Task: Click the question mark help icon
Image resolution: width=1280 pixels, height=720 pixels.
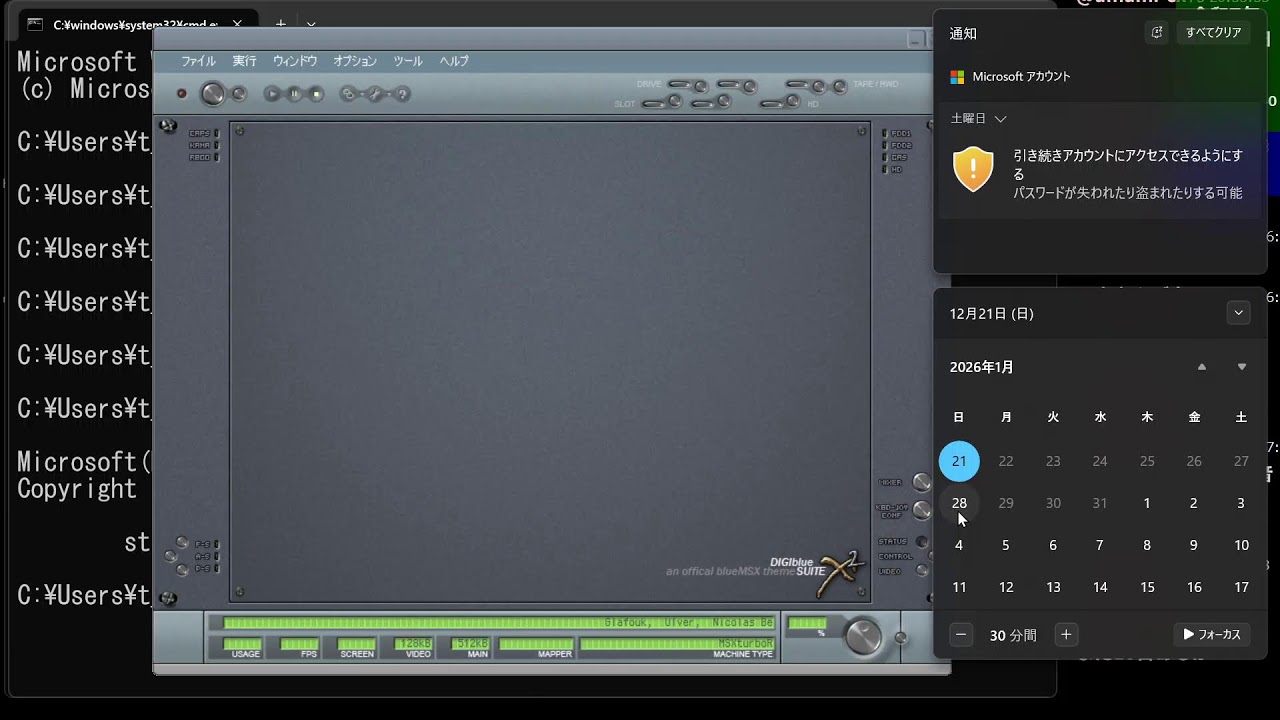Action: point(403,94)
